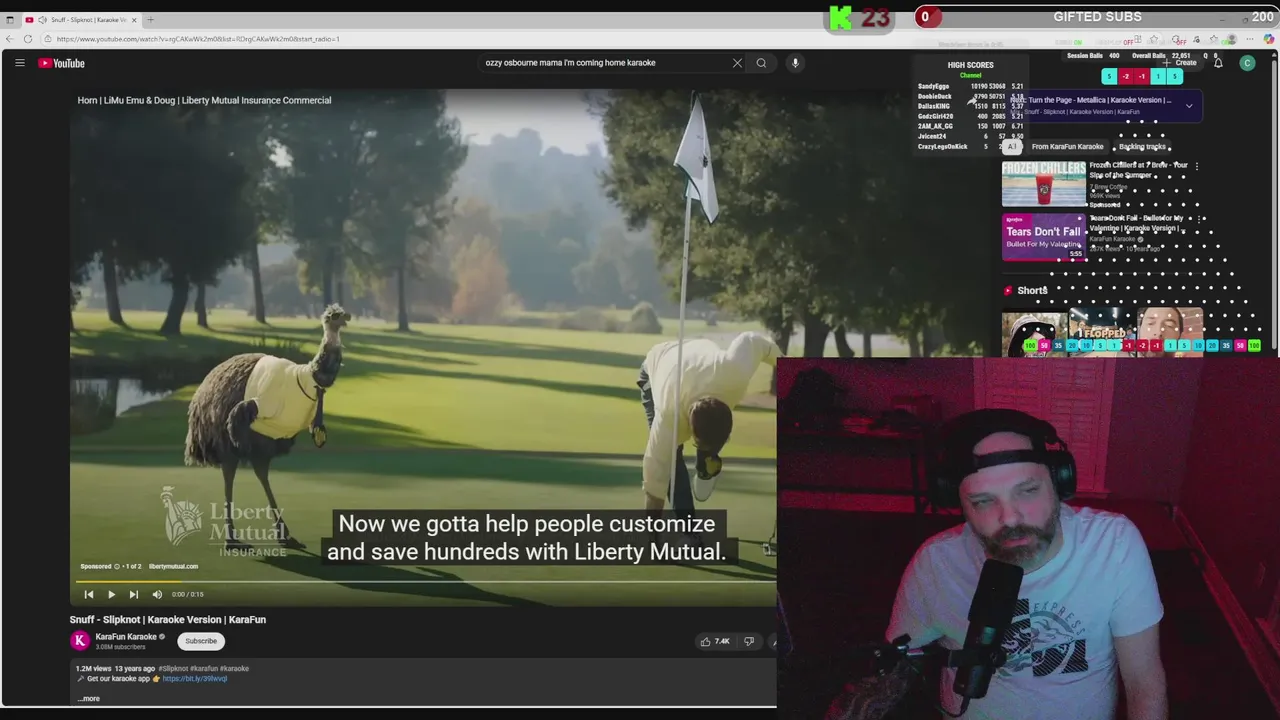
Task: Select the Backing tracks chip
Action: tap(1142, 147)
